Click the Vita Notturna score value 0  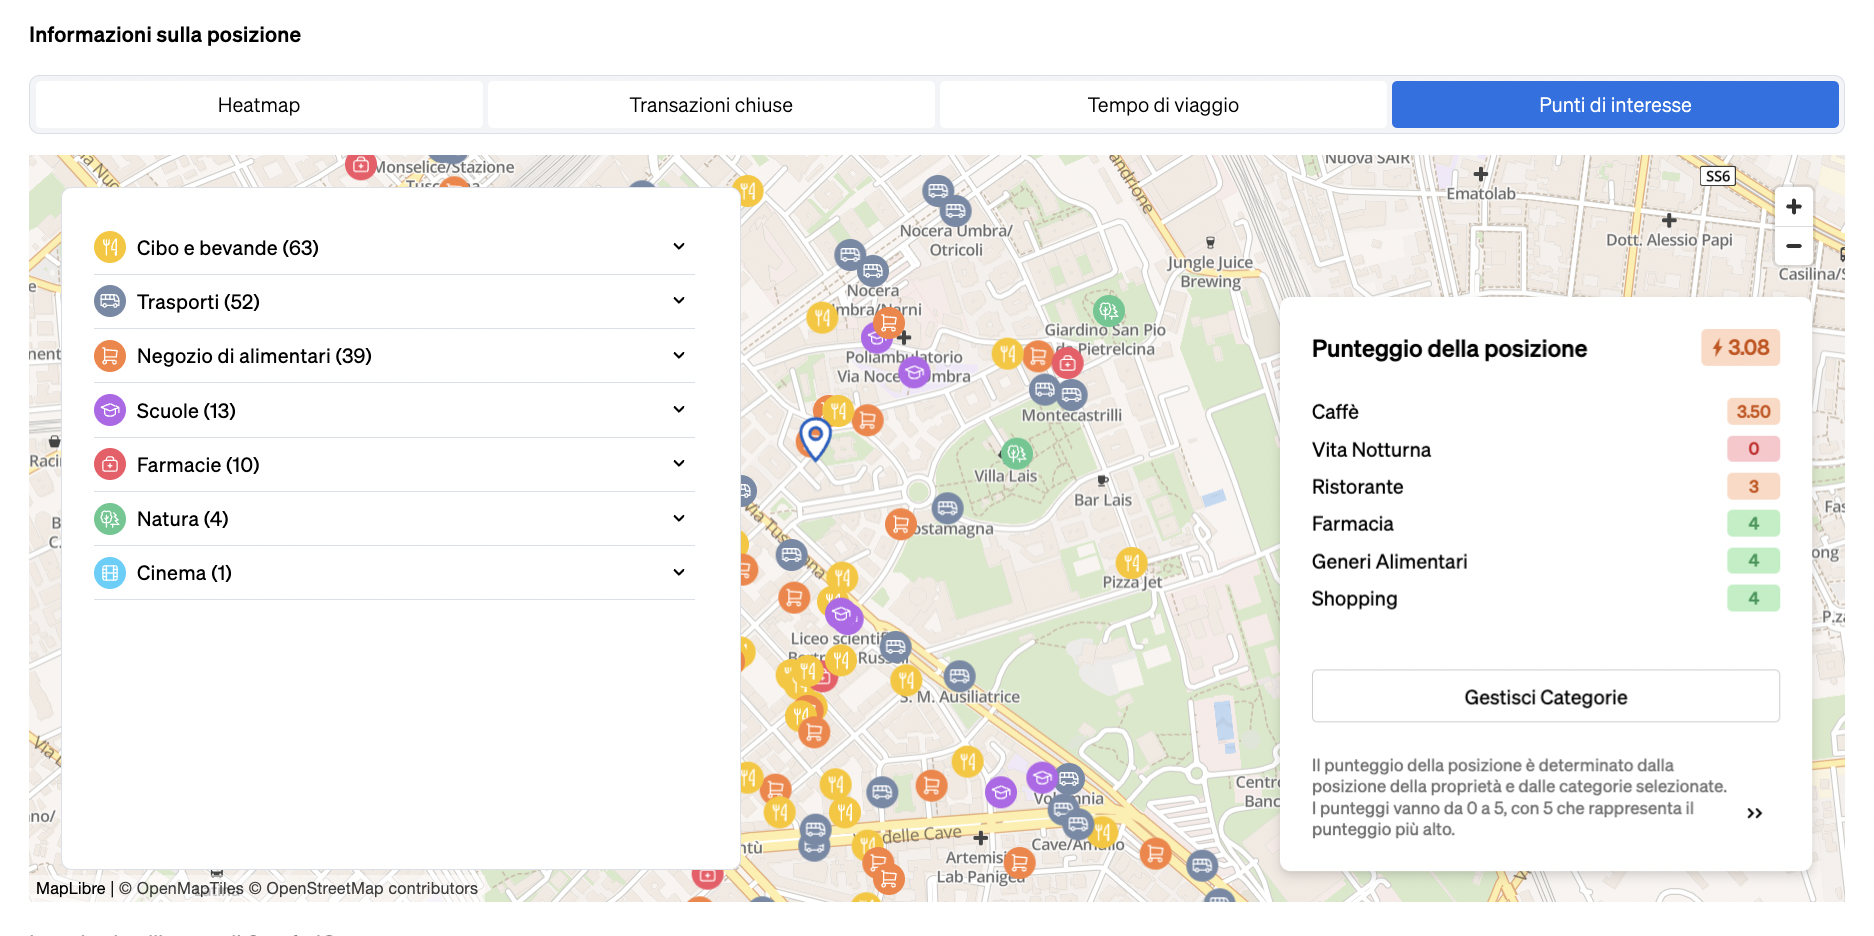[x=1753, y=449]
